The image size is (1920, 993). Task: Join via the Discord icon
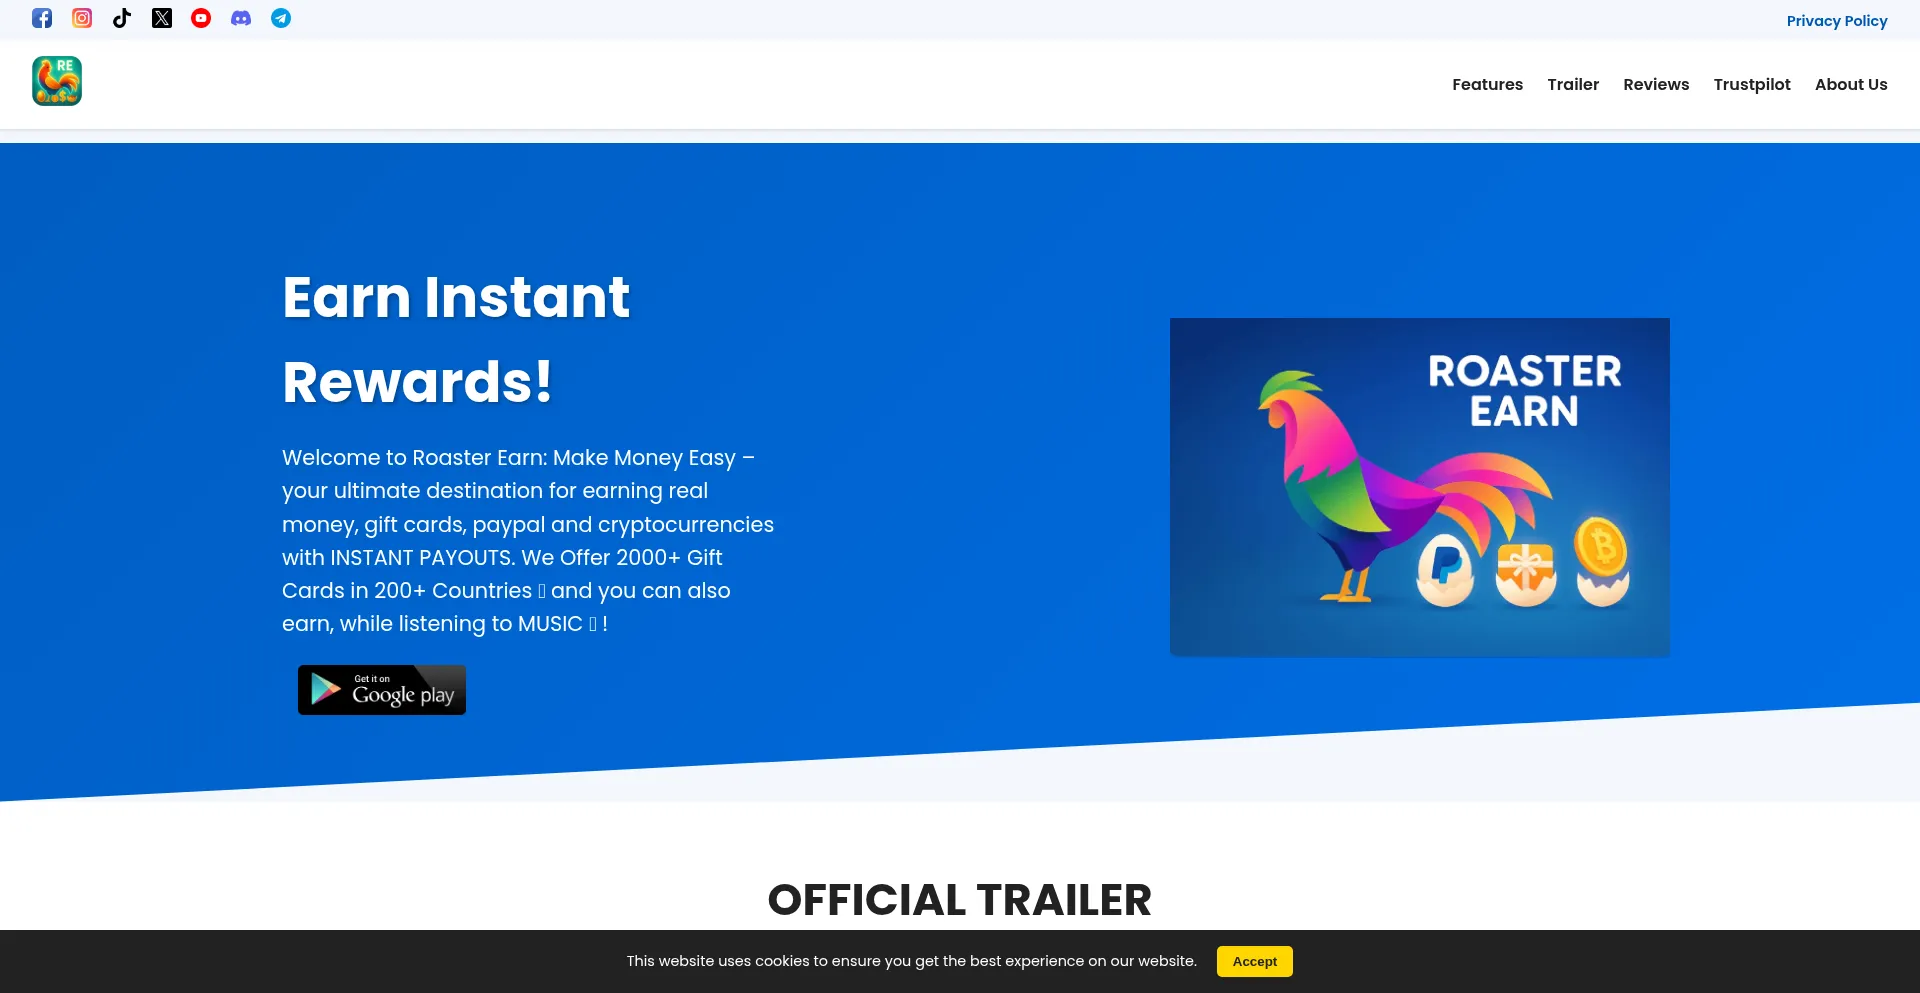click(241, 18)
